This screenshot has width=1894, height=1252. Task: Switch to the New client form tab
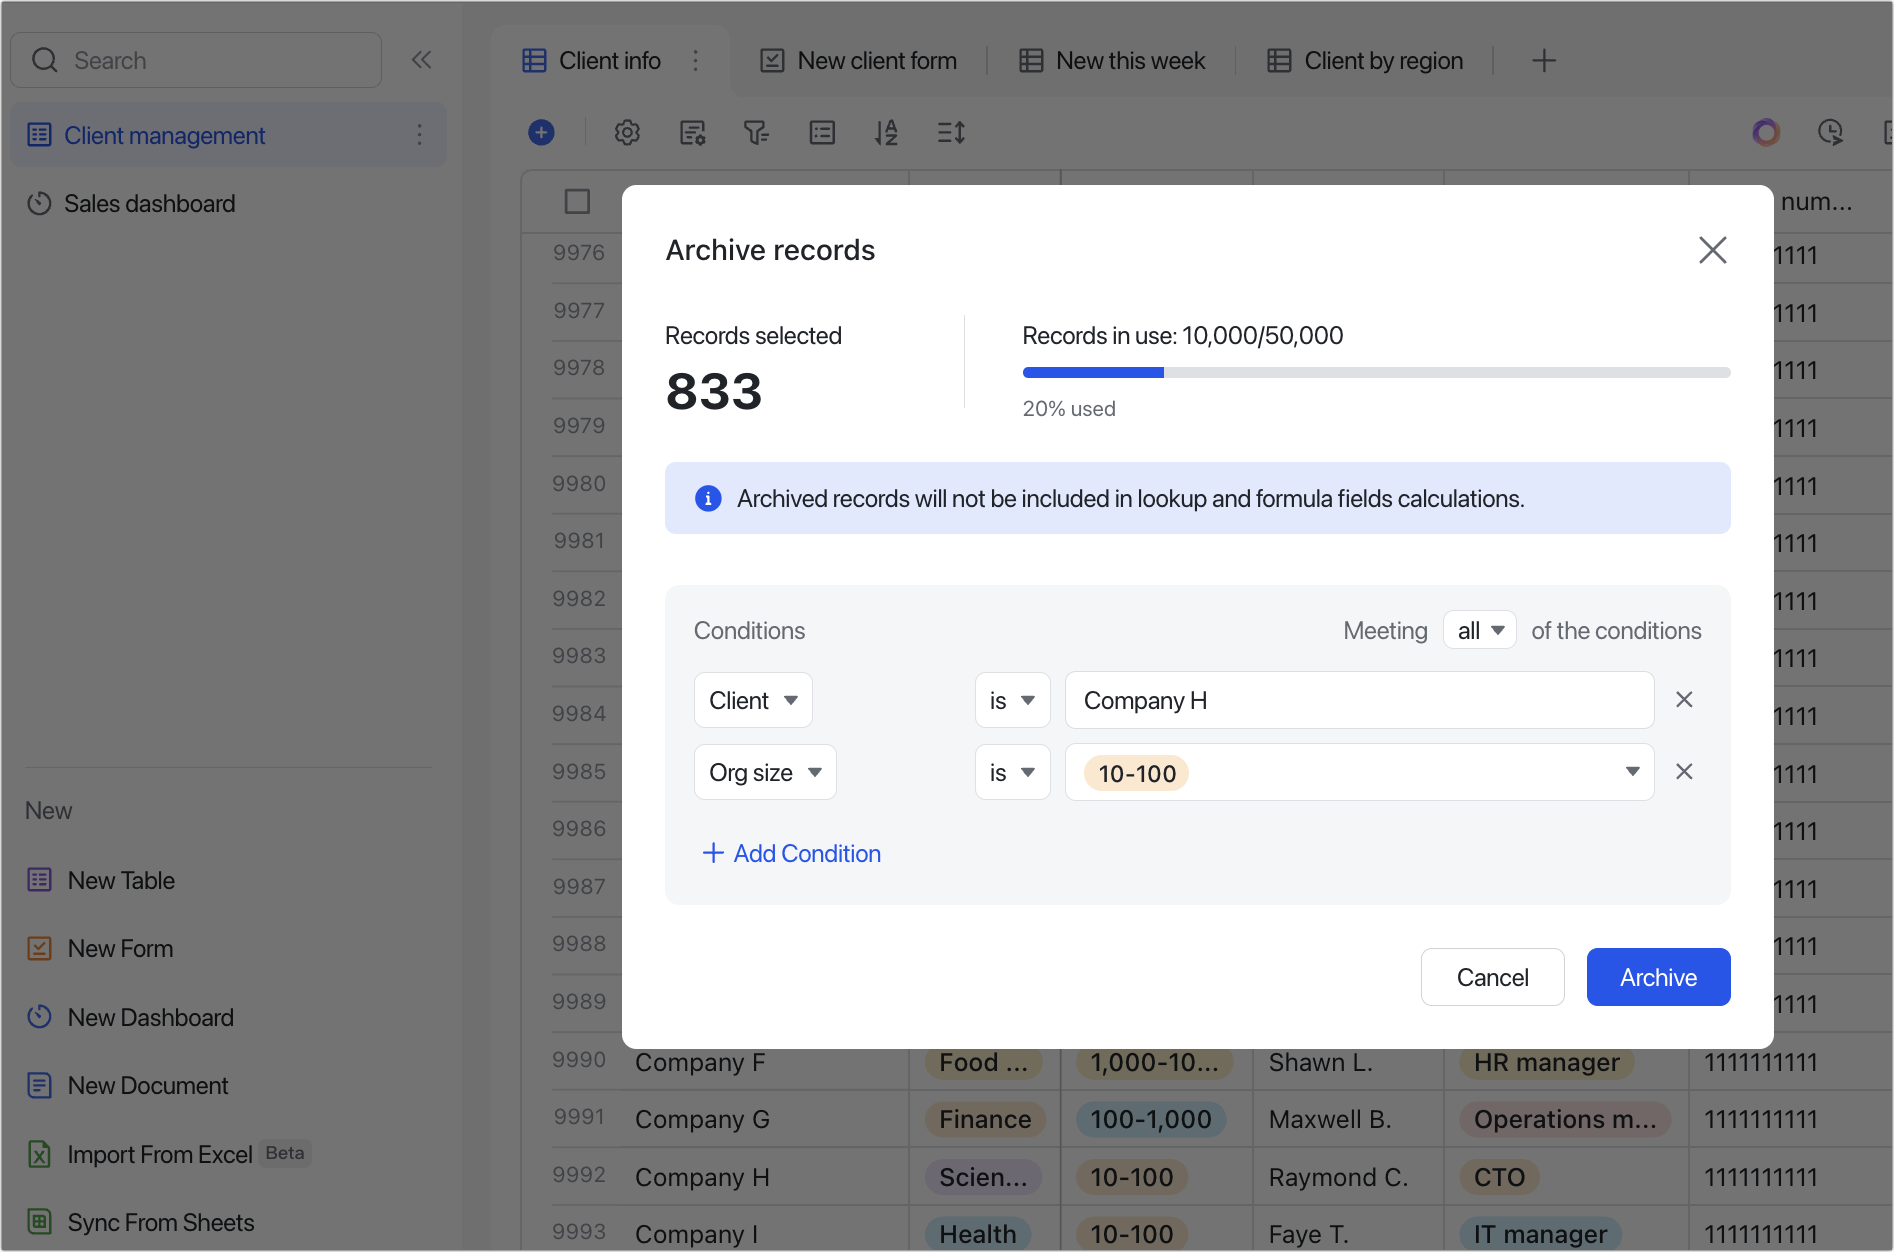coord(859,61)
